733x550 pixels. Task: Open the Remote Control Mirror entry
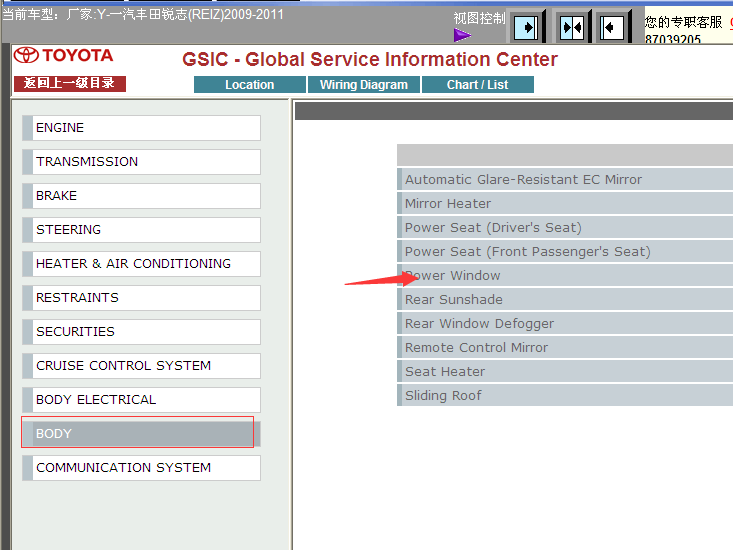click(565, 347)
